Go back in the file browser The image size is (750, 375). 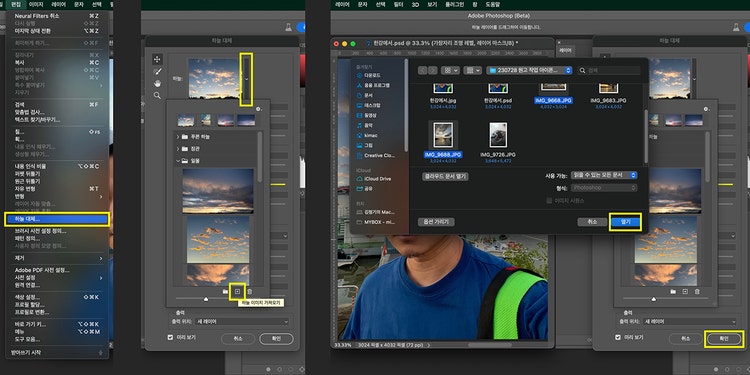(x=422, y=70)
